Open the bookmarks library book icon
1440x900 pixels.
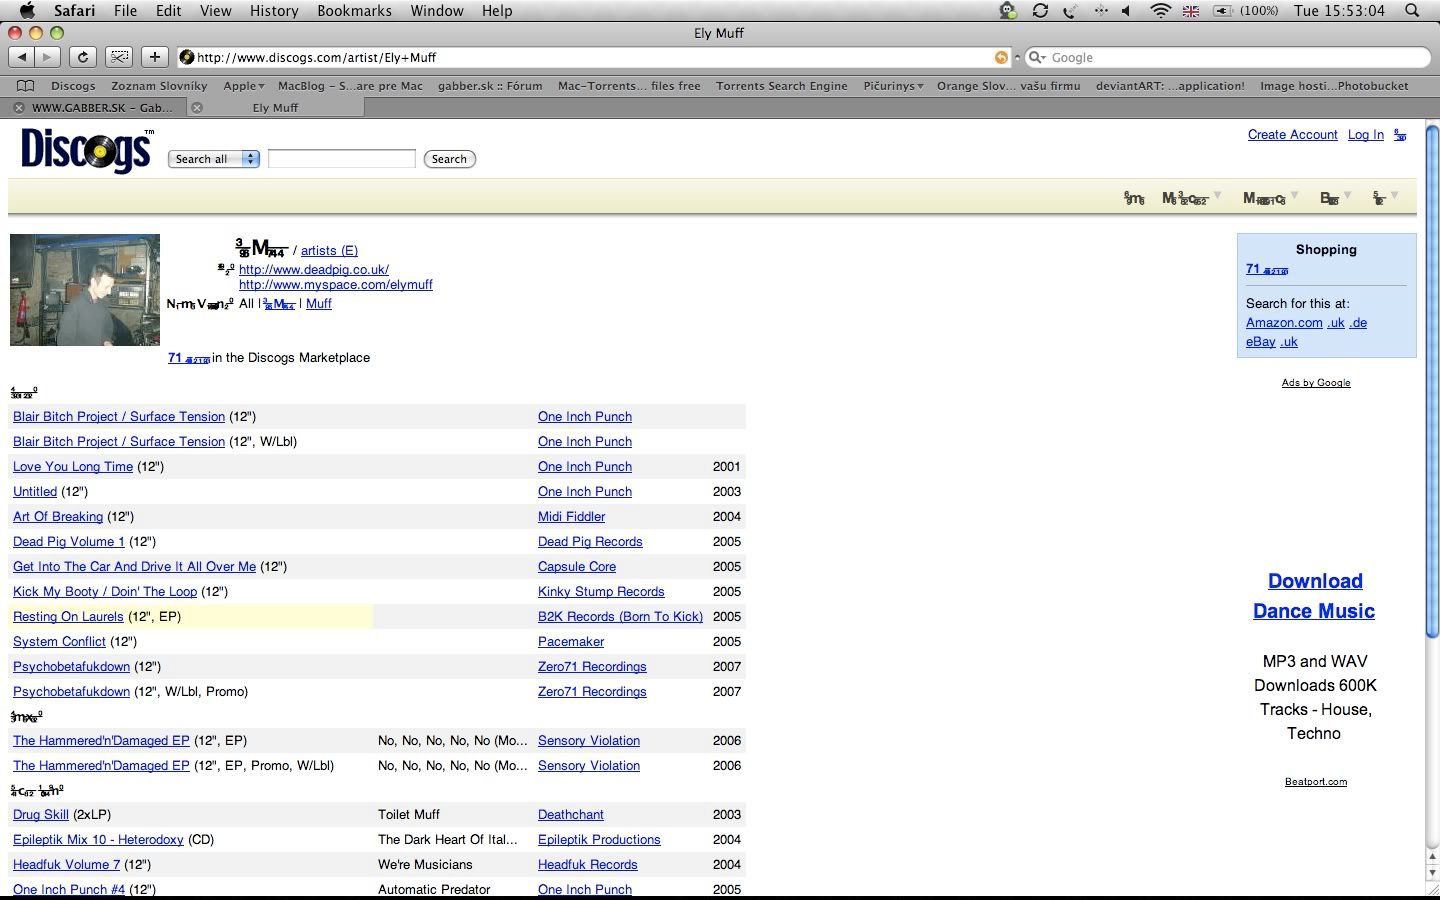pos(26,86)
